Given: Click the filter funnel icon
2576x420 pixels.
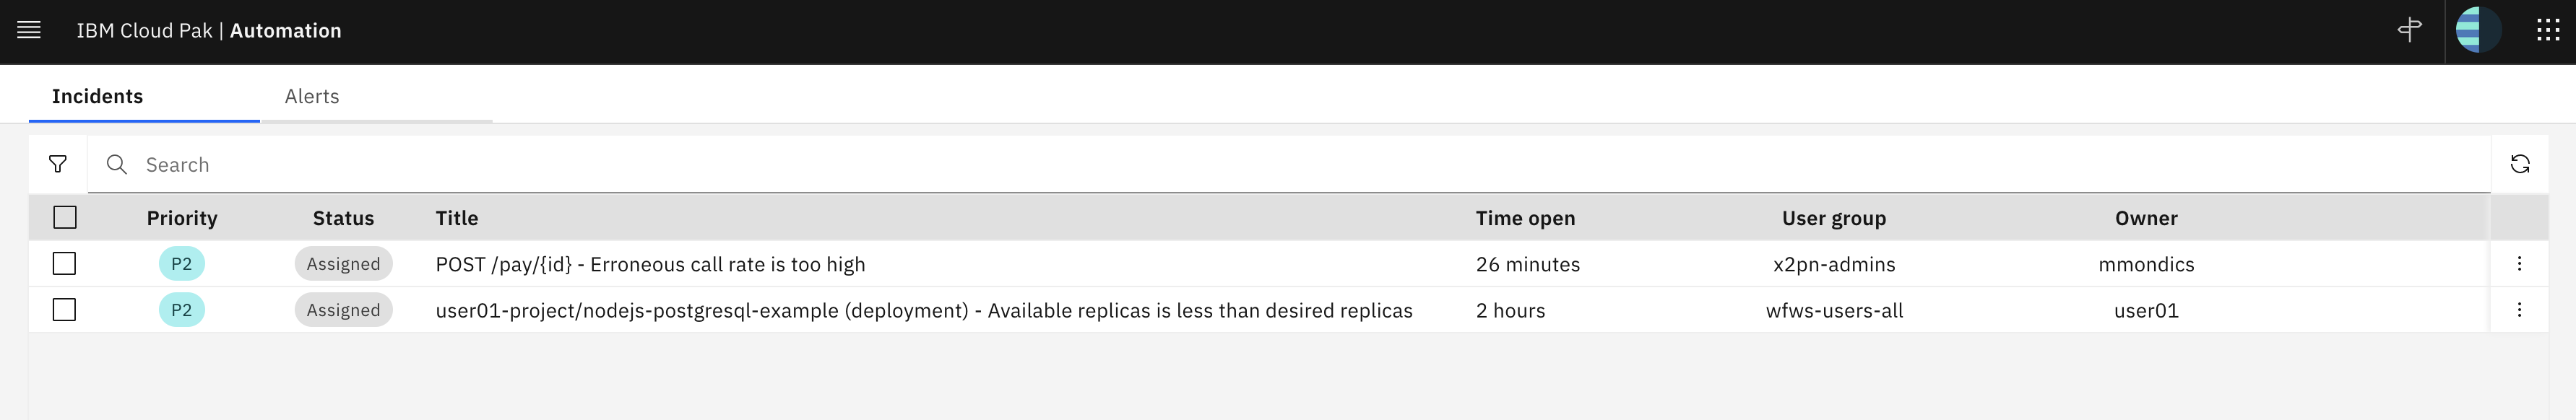Looking at the screenshot, I should pyautogui.click(x=58, y=164).
